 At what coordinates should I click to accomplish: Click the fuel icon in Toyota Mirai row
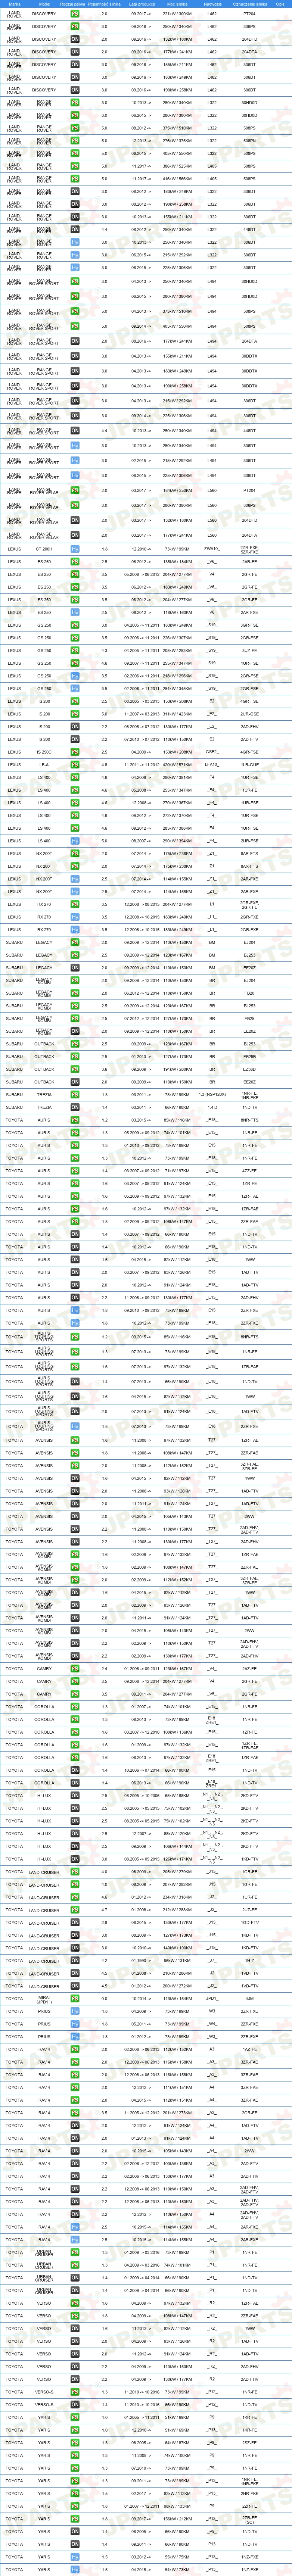pyautogui.click(x=75, y=1998)
